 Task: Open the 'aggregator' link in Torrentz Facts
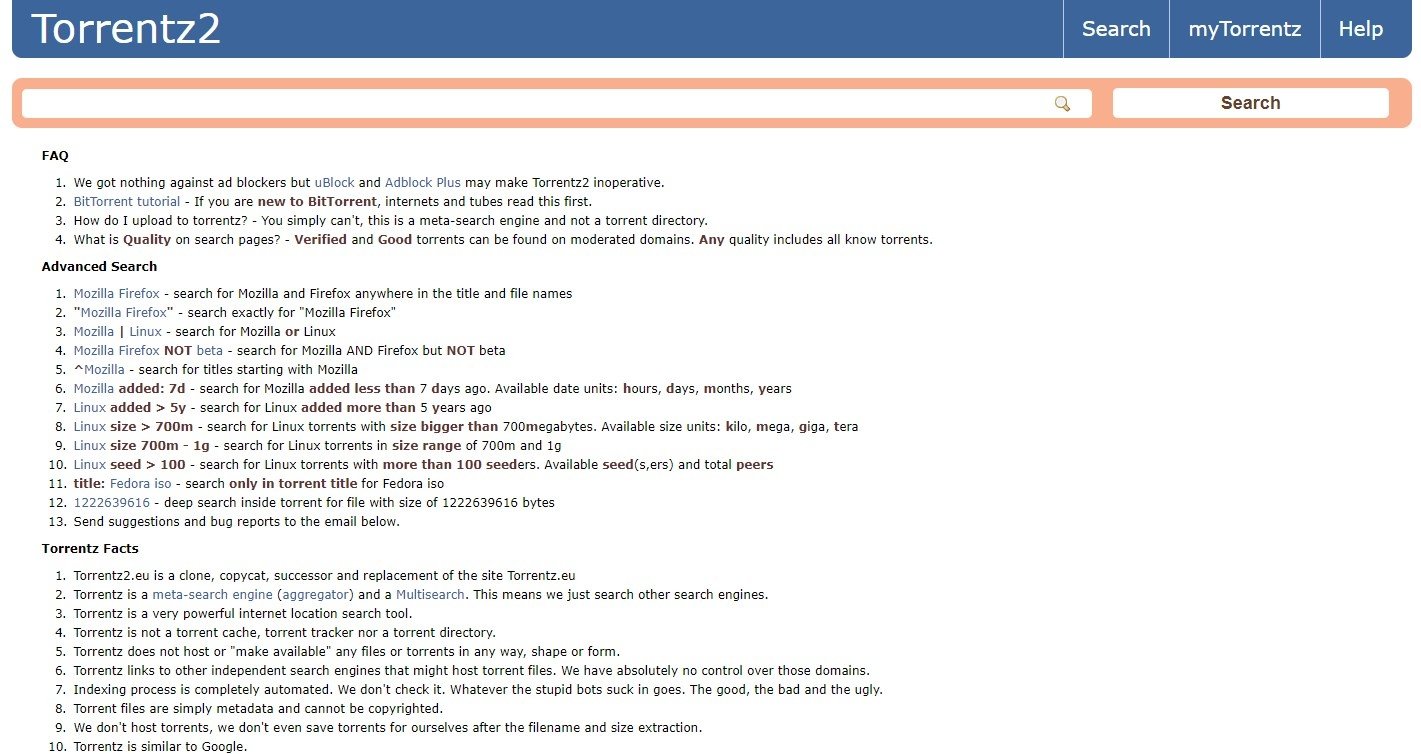tap(315, 595)
